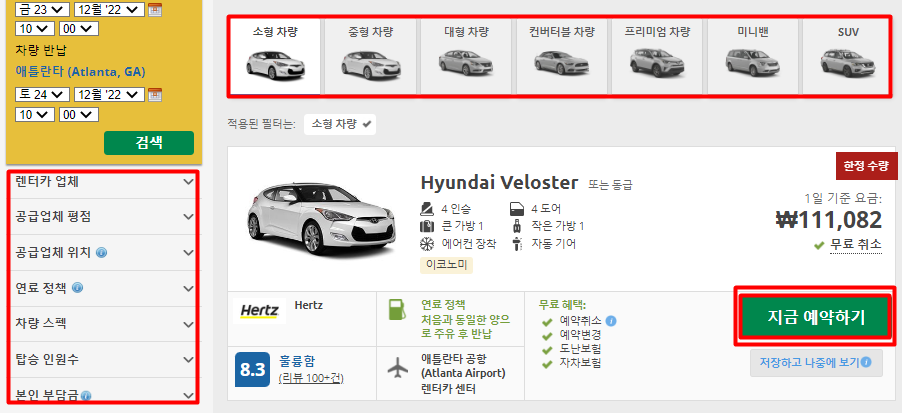Switch to the 중형 차량 tab
Screen dimensions: 902x413
click(370, 56)
